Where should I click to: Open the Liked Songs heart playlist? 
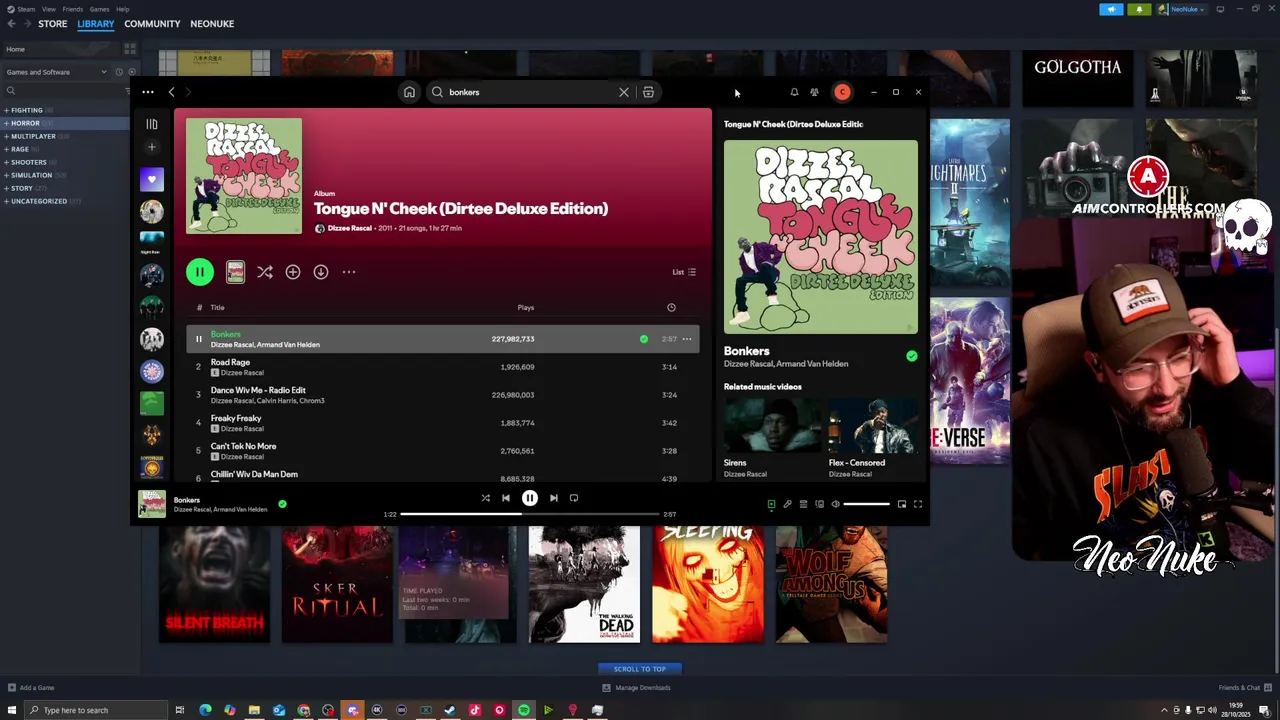[x=152, y=180]
